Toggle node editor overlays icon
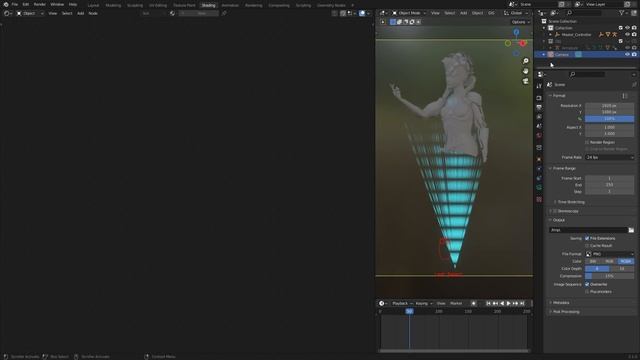 [362, 13]
